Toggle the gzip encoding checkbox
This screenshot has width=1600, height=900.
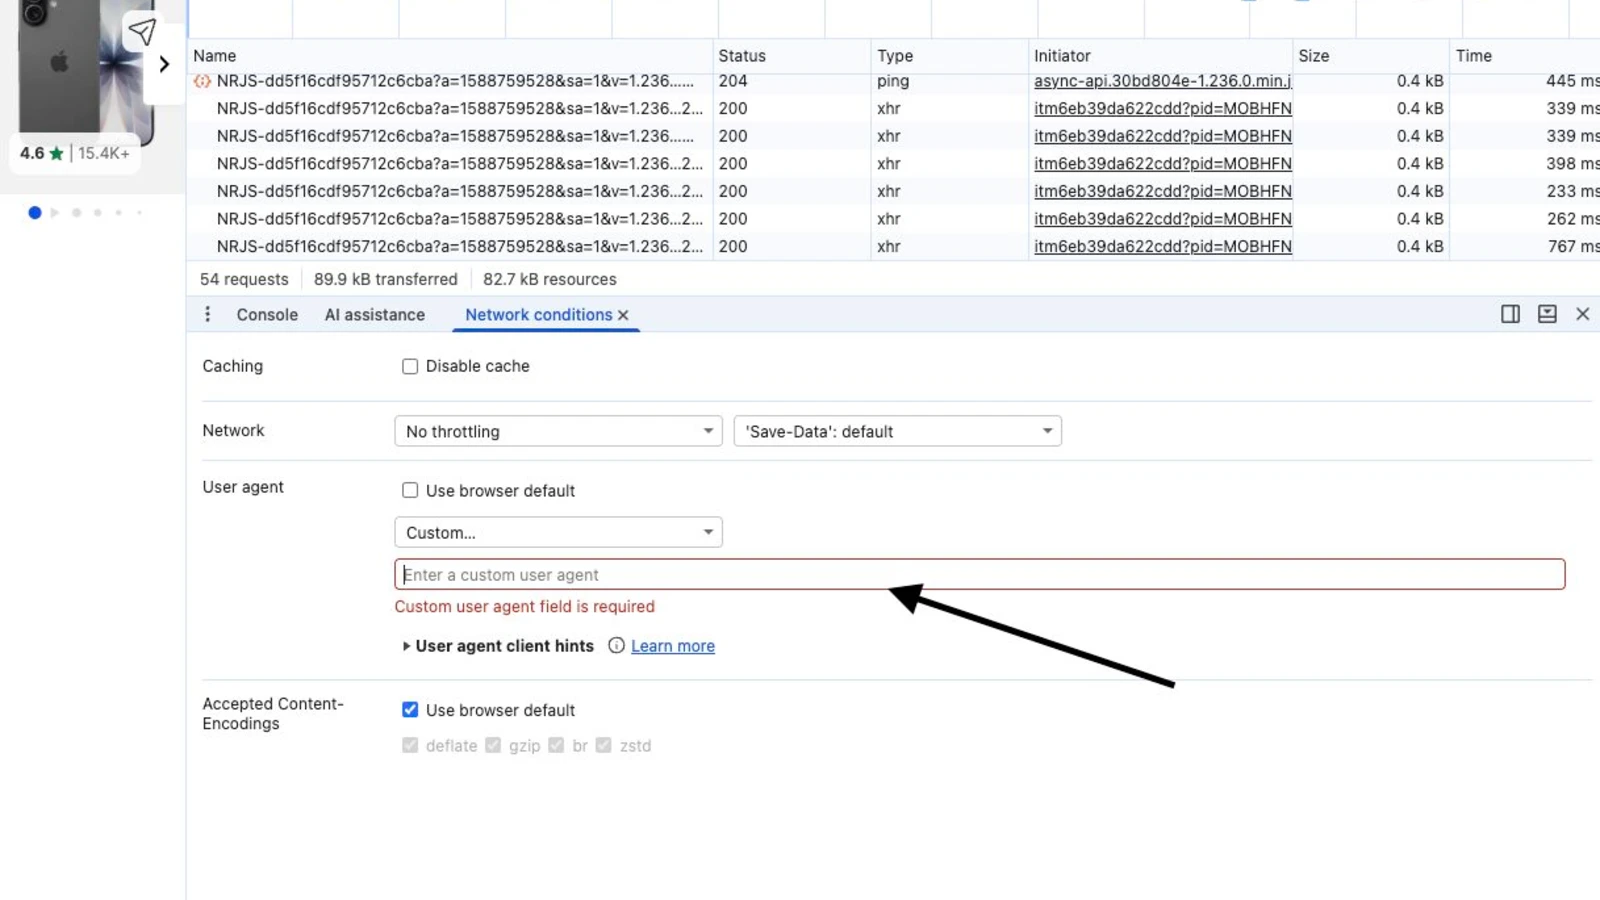[493, 745]
